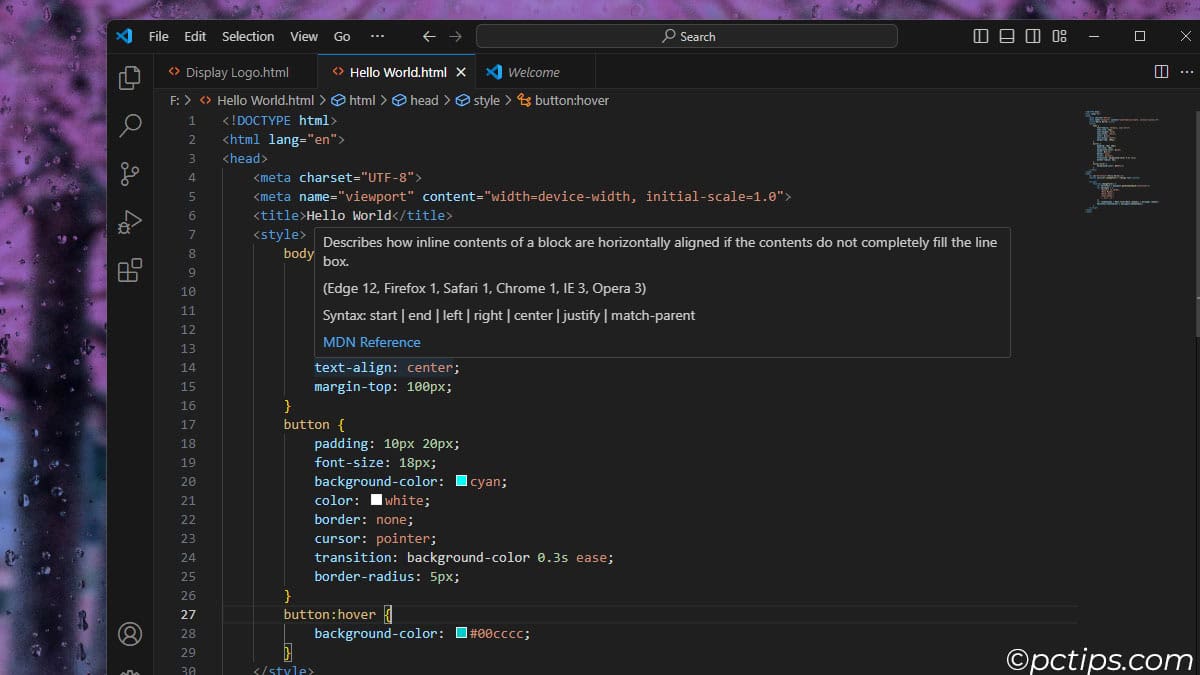Click the MDN Reference link
The width and height of the screenshot is (1200, 675).
[x=371, y=342]
